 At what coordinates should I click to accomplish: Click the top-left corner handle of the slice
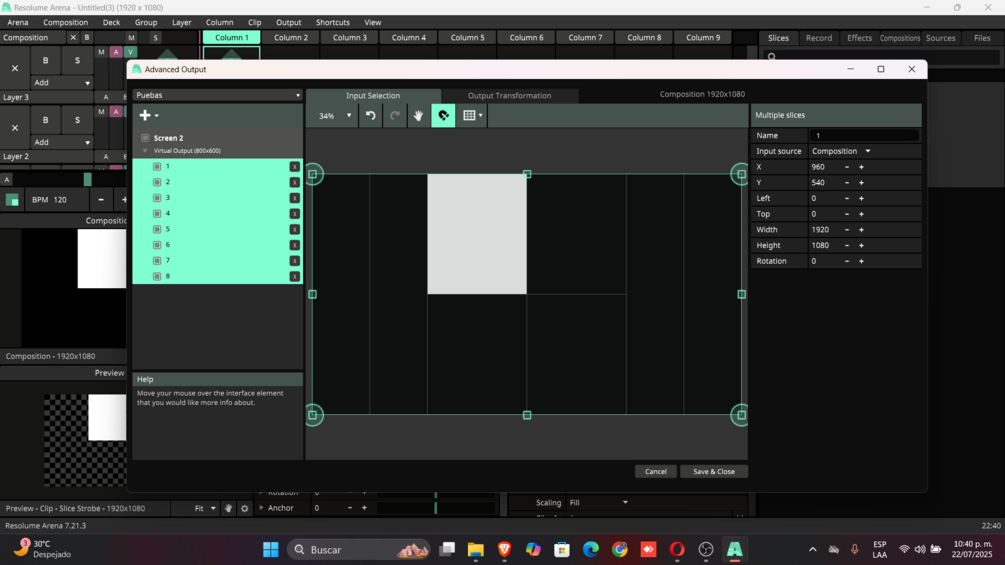(x=313, y=174)
